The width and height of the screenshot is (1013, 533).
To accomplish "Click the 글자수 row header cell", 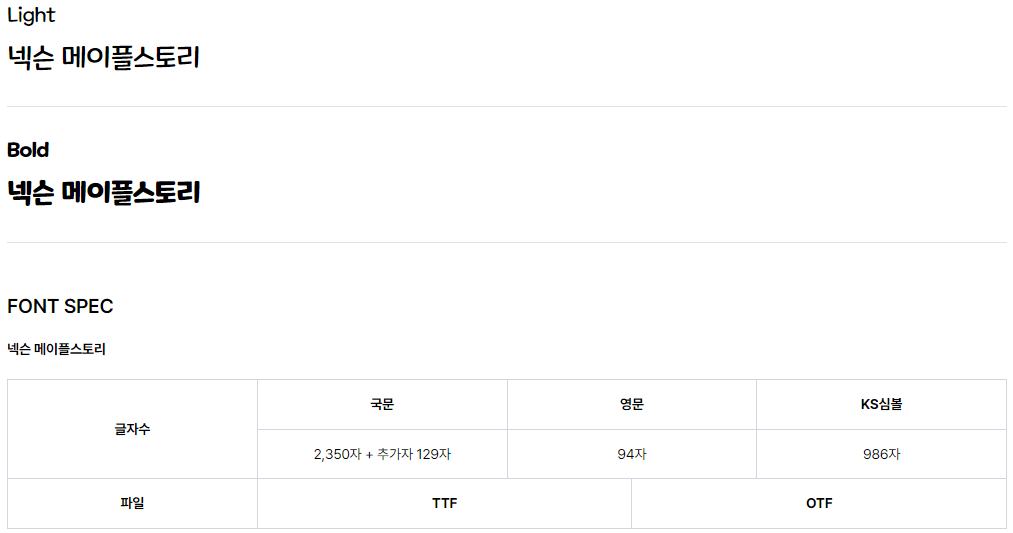I will 132,429.
